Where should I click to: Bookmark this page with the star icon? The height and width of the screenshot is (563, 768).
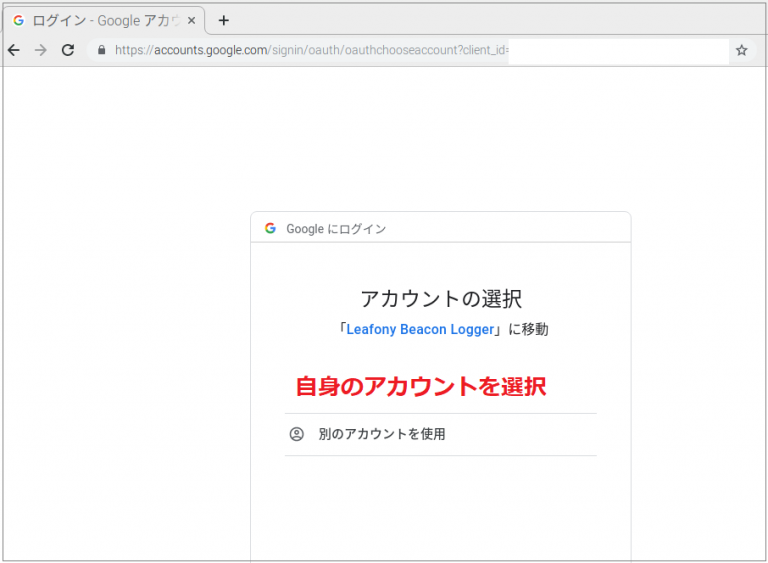point(742,50)
